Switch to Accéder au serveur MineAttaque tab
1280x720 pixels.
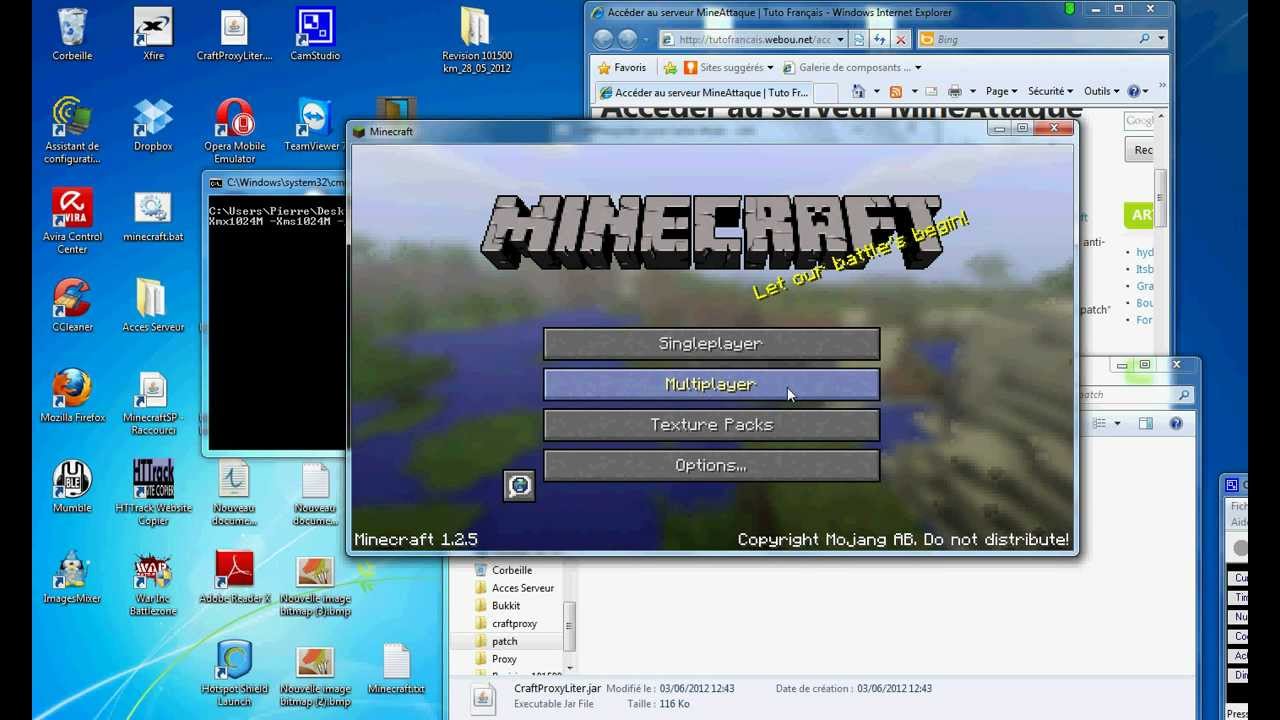click(703, 92)
